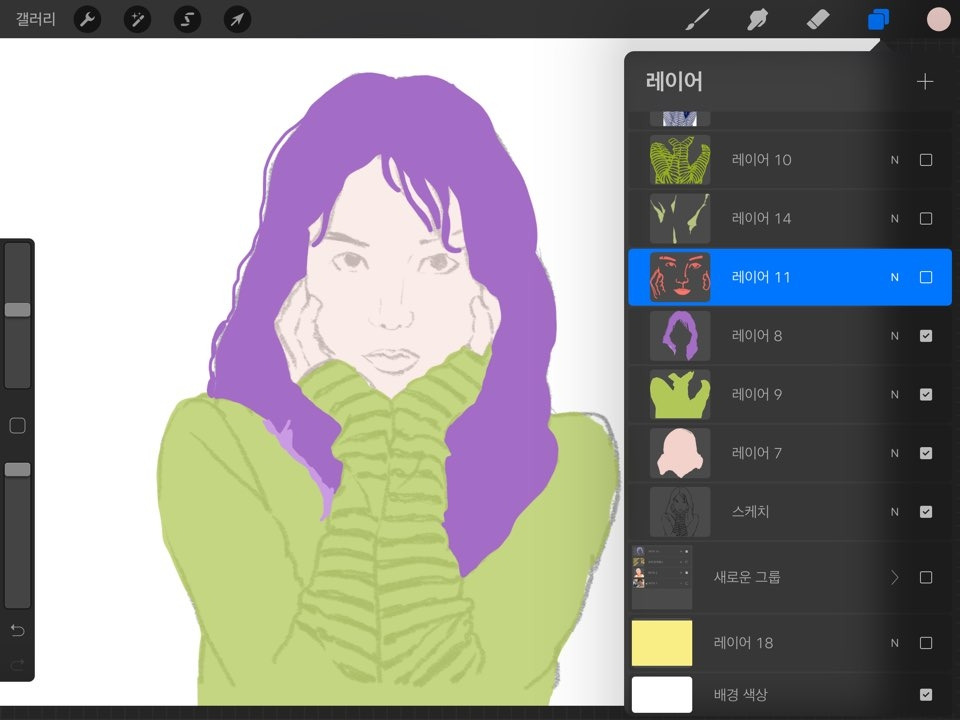The image size is (960, 720).
Task: Open blend mode via N on 레이어 9
Action: [894, 394]
